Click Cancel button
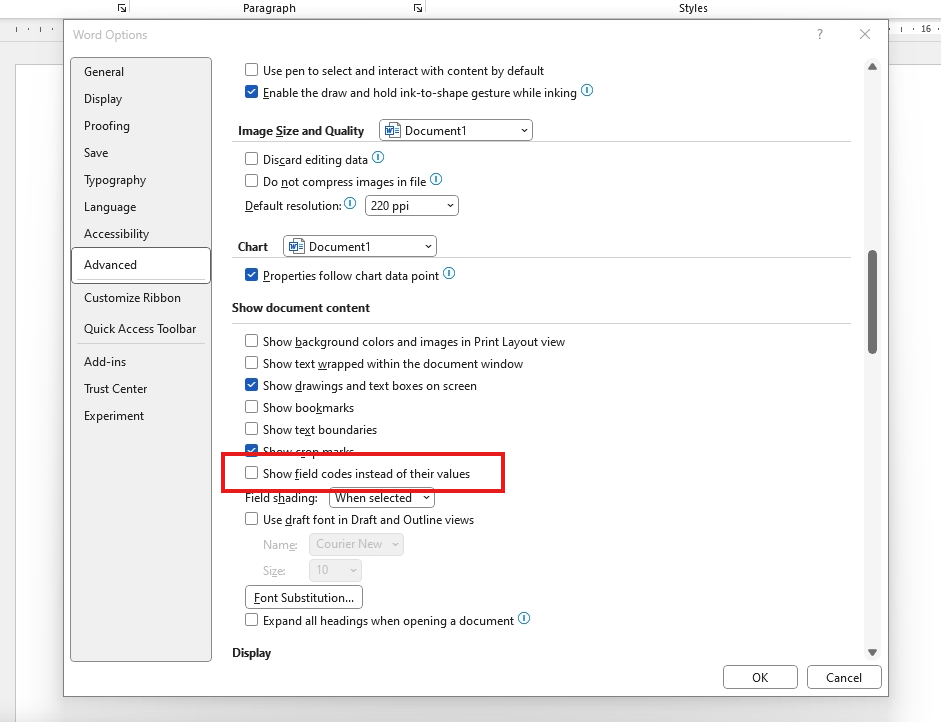 (844, 678)
